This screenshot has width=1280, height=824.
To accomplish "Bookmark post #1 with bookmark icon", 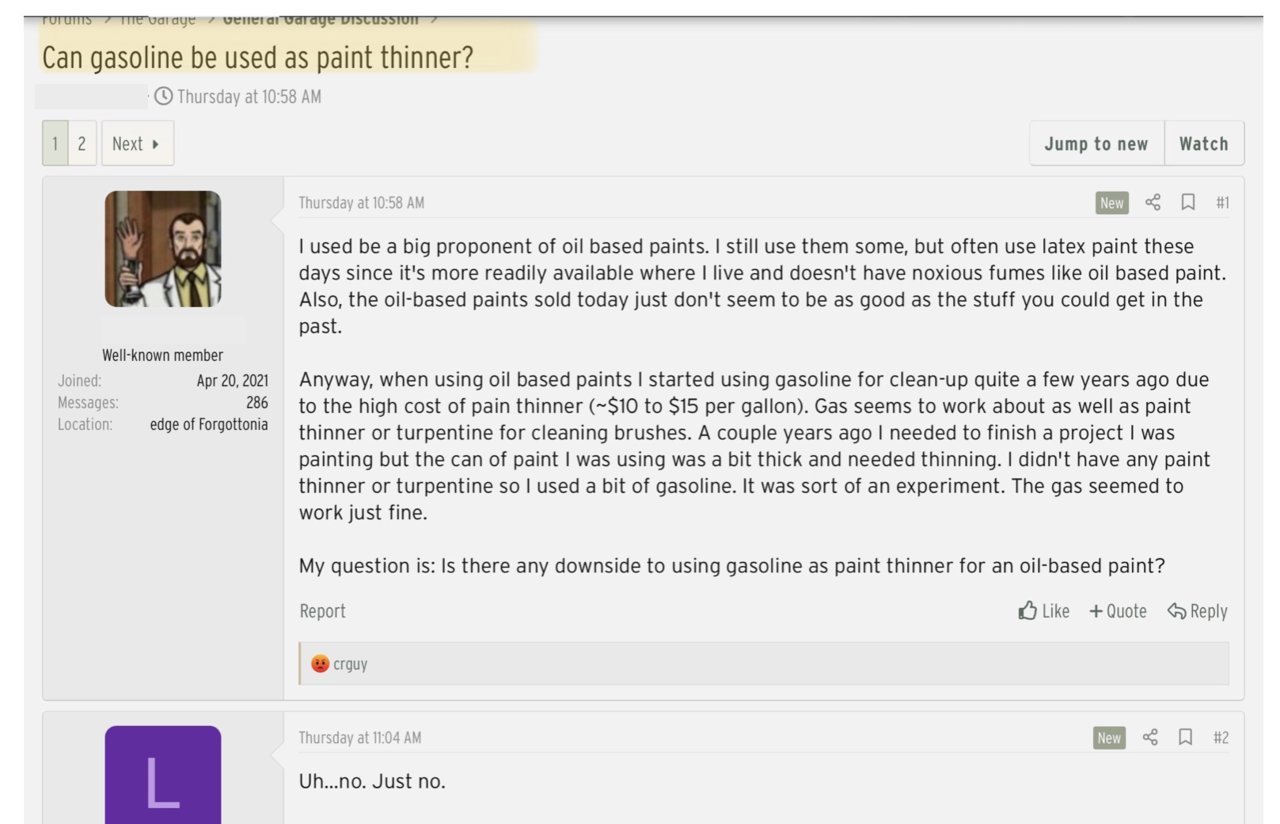I will 1188,203.
